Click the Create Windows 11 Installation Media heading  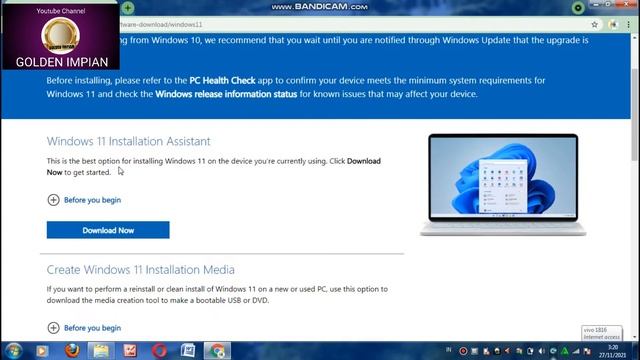(140, 270)
